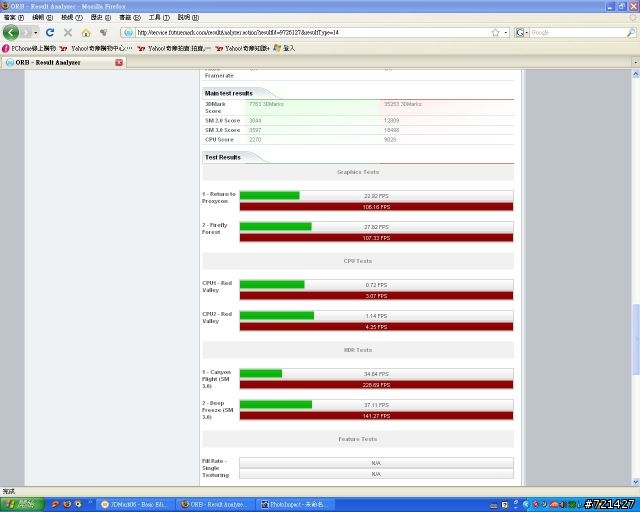Switch to the ORB - Result Analyzer taskbar button
Viewport: 640px width, 512px height.
point(216,504)
